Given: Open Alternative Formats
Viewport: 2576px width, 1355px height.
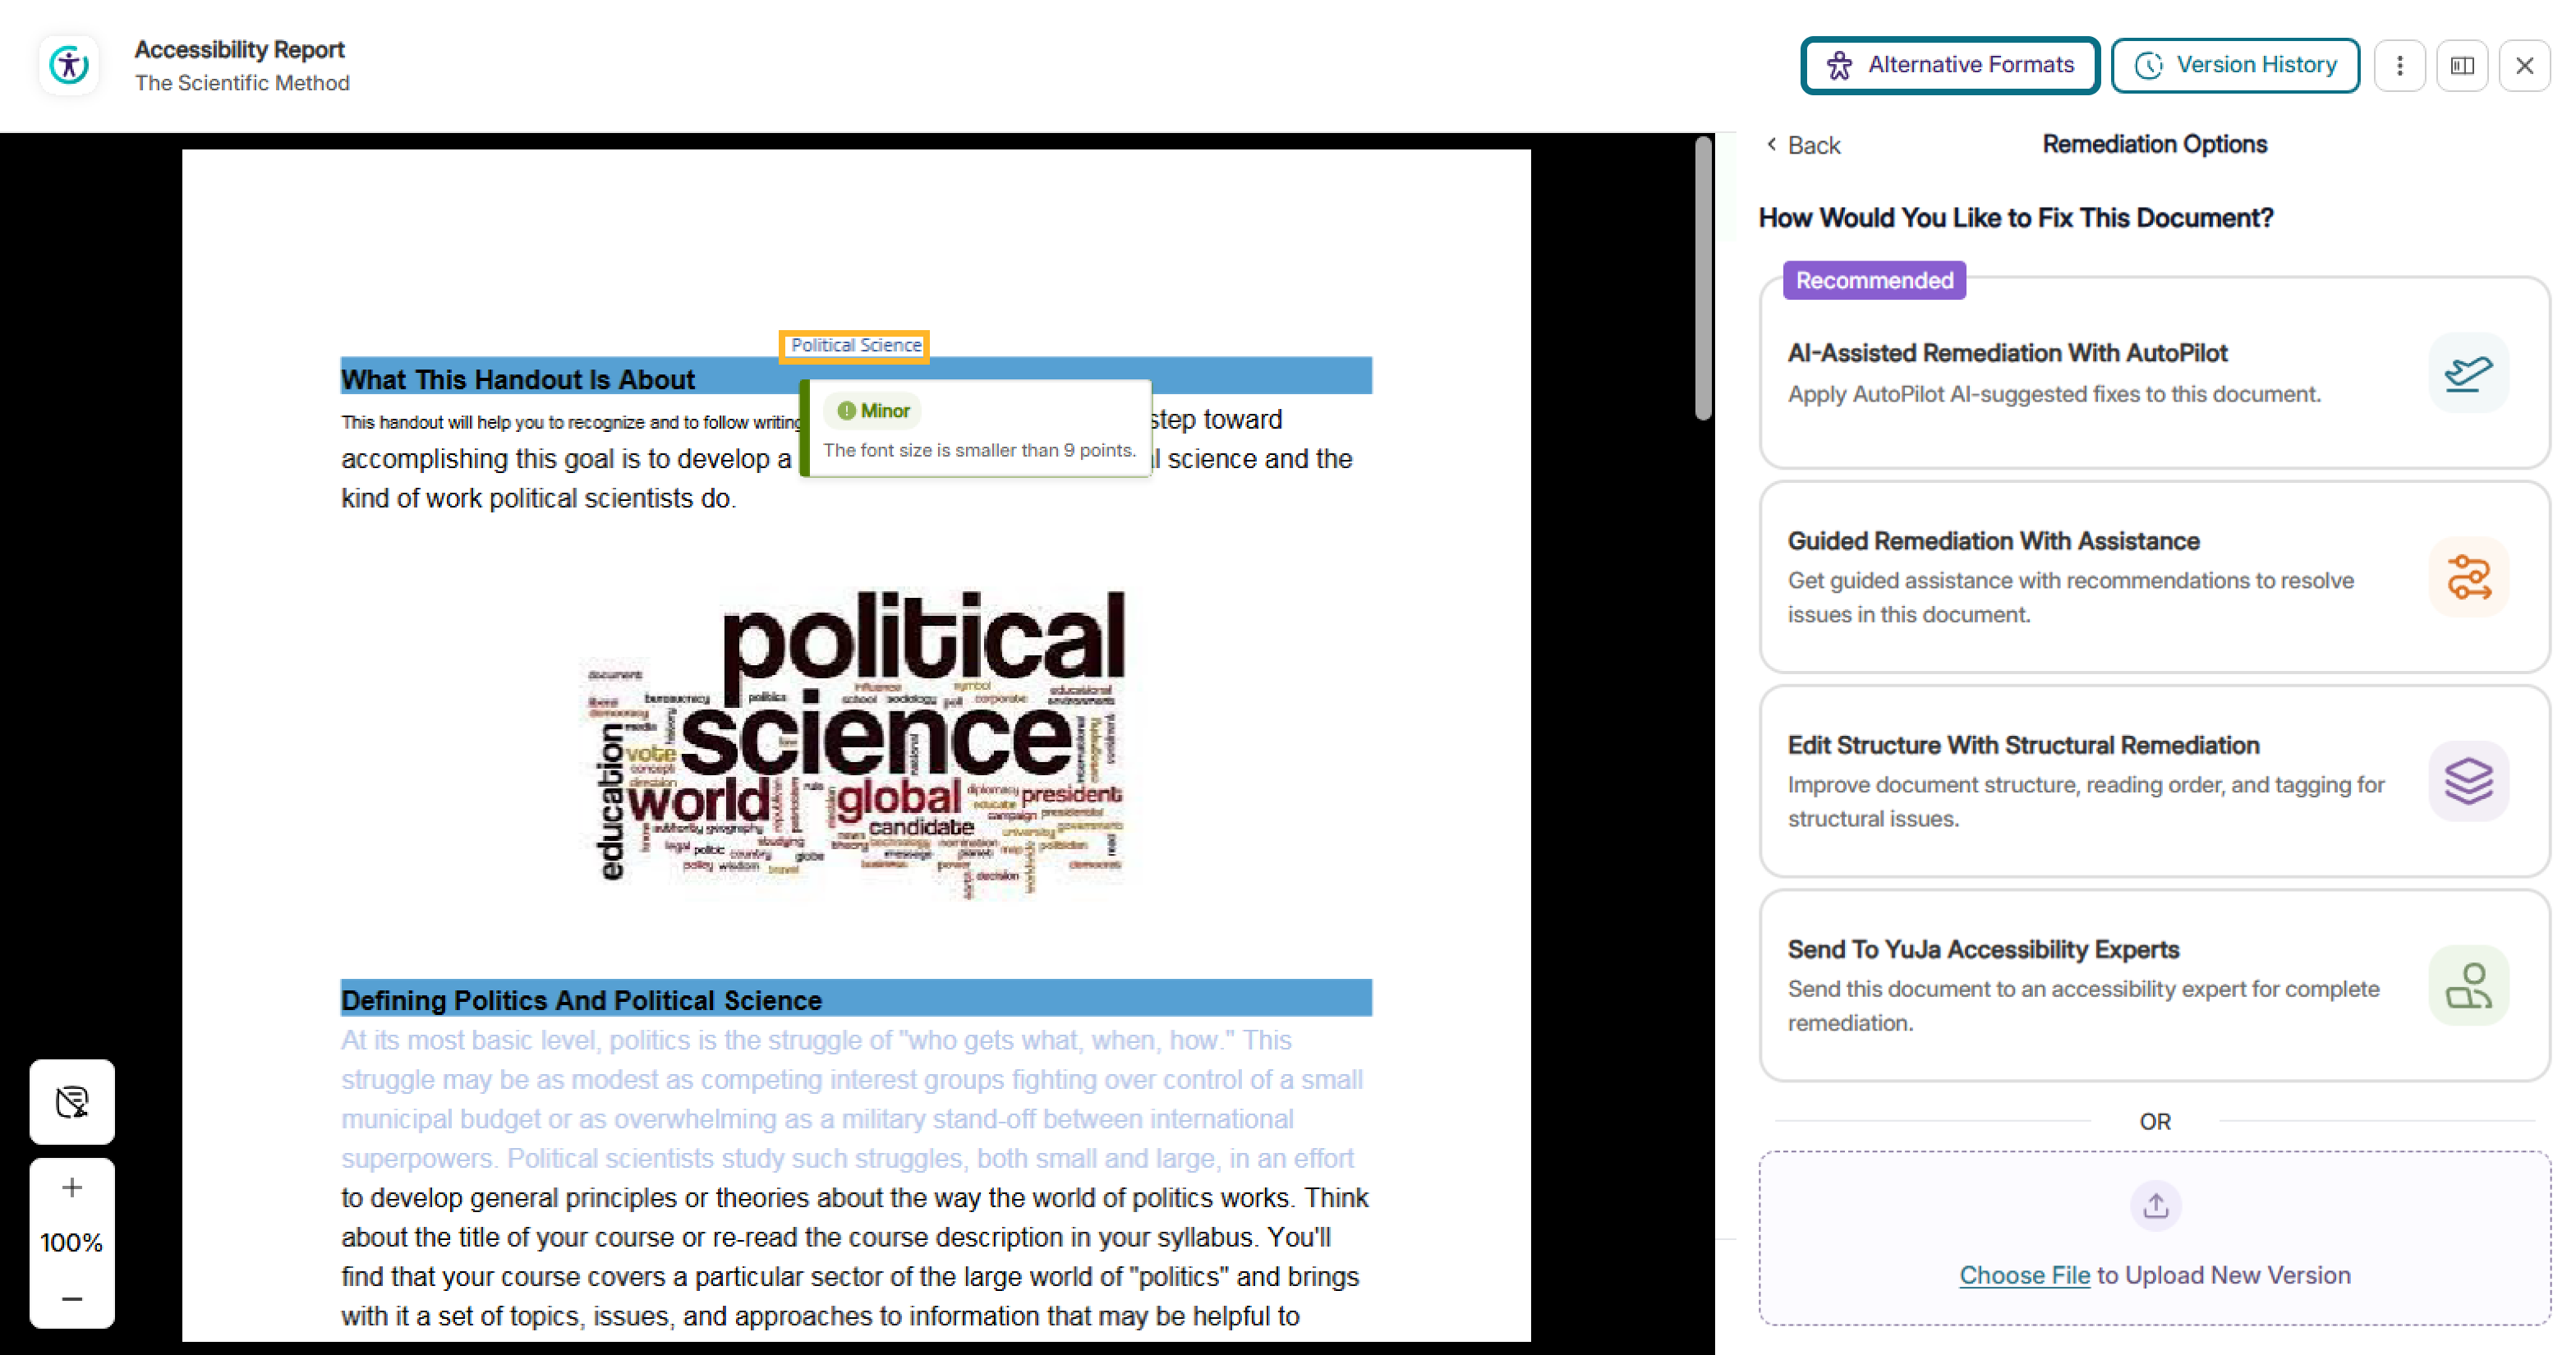Looking at the screenshot, I should pyautogui.click(x=1949, y=65).
